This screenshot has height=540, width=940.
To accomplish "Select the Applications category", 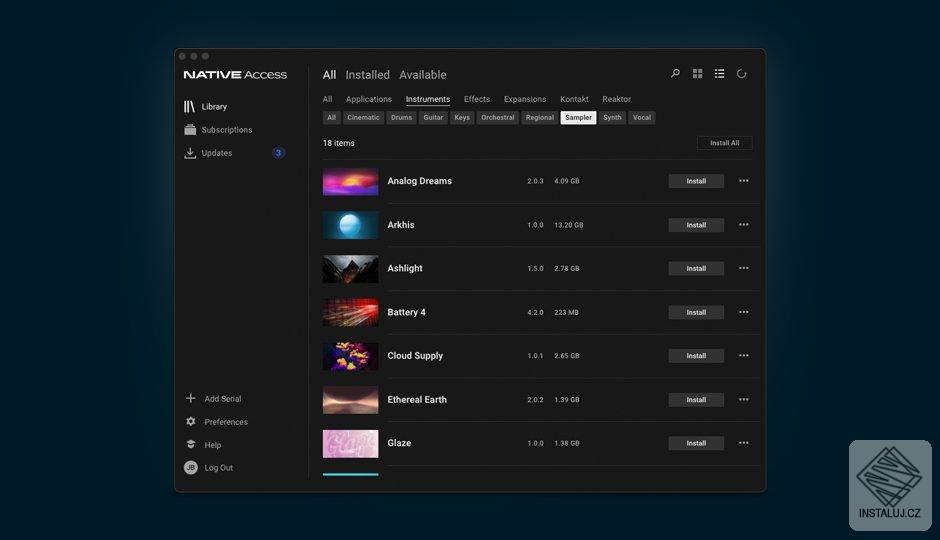I will pyautogui.click(x=369, y=99).
